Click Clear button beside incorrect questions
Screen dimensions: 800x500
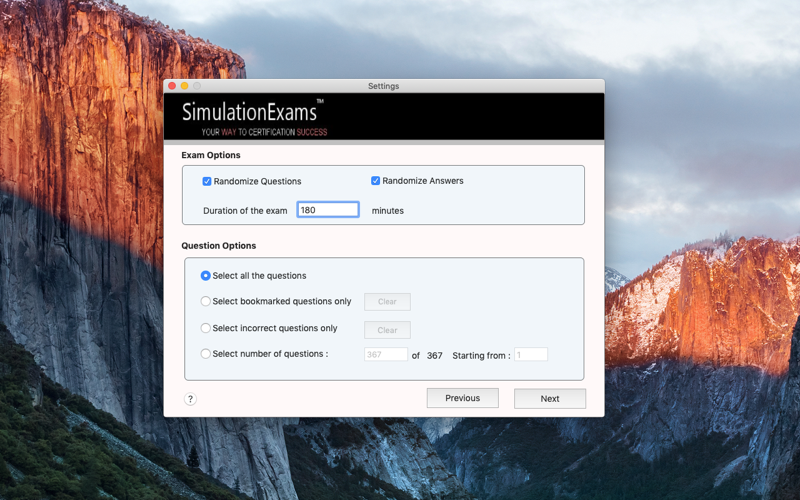[x=387, y=330]
